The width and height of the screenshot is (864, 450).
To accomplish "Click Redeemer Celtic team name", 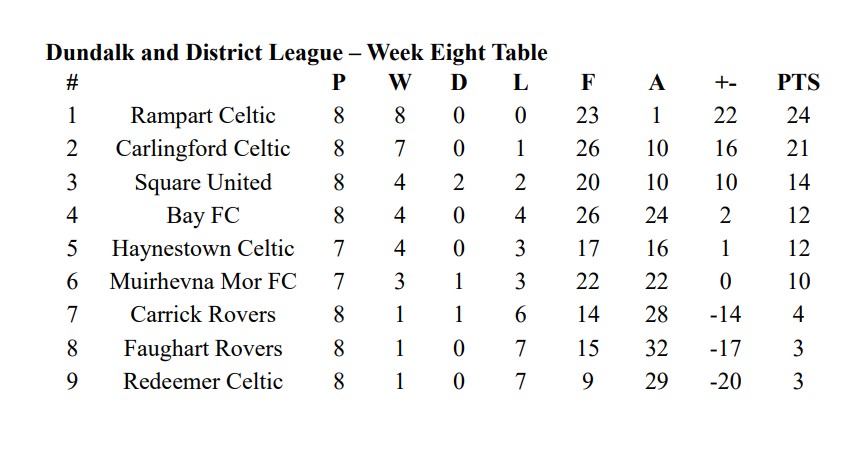I will 203,381.
